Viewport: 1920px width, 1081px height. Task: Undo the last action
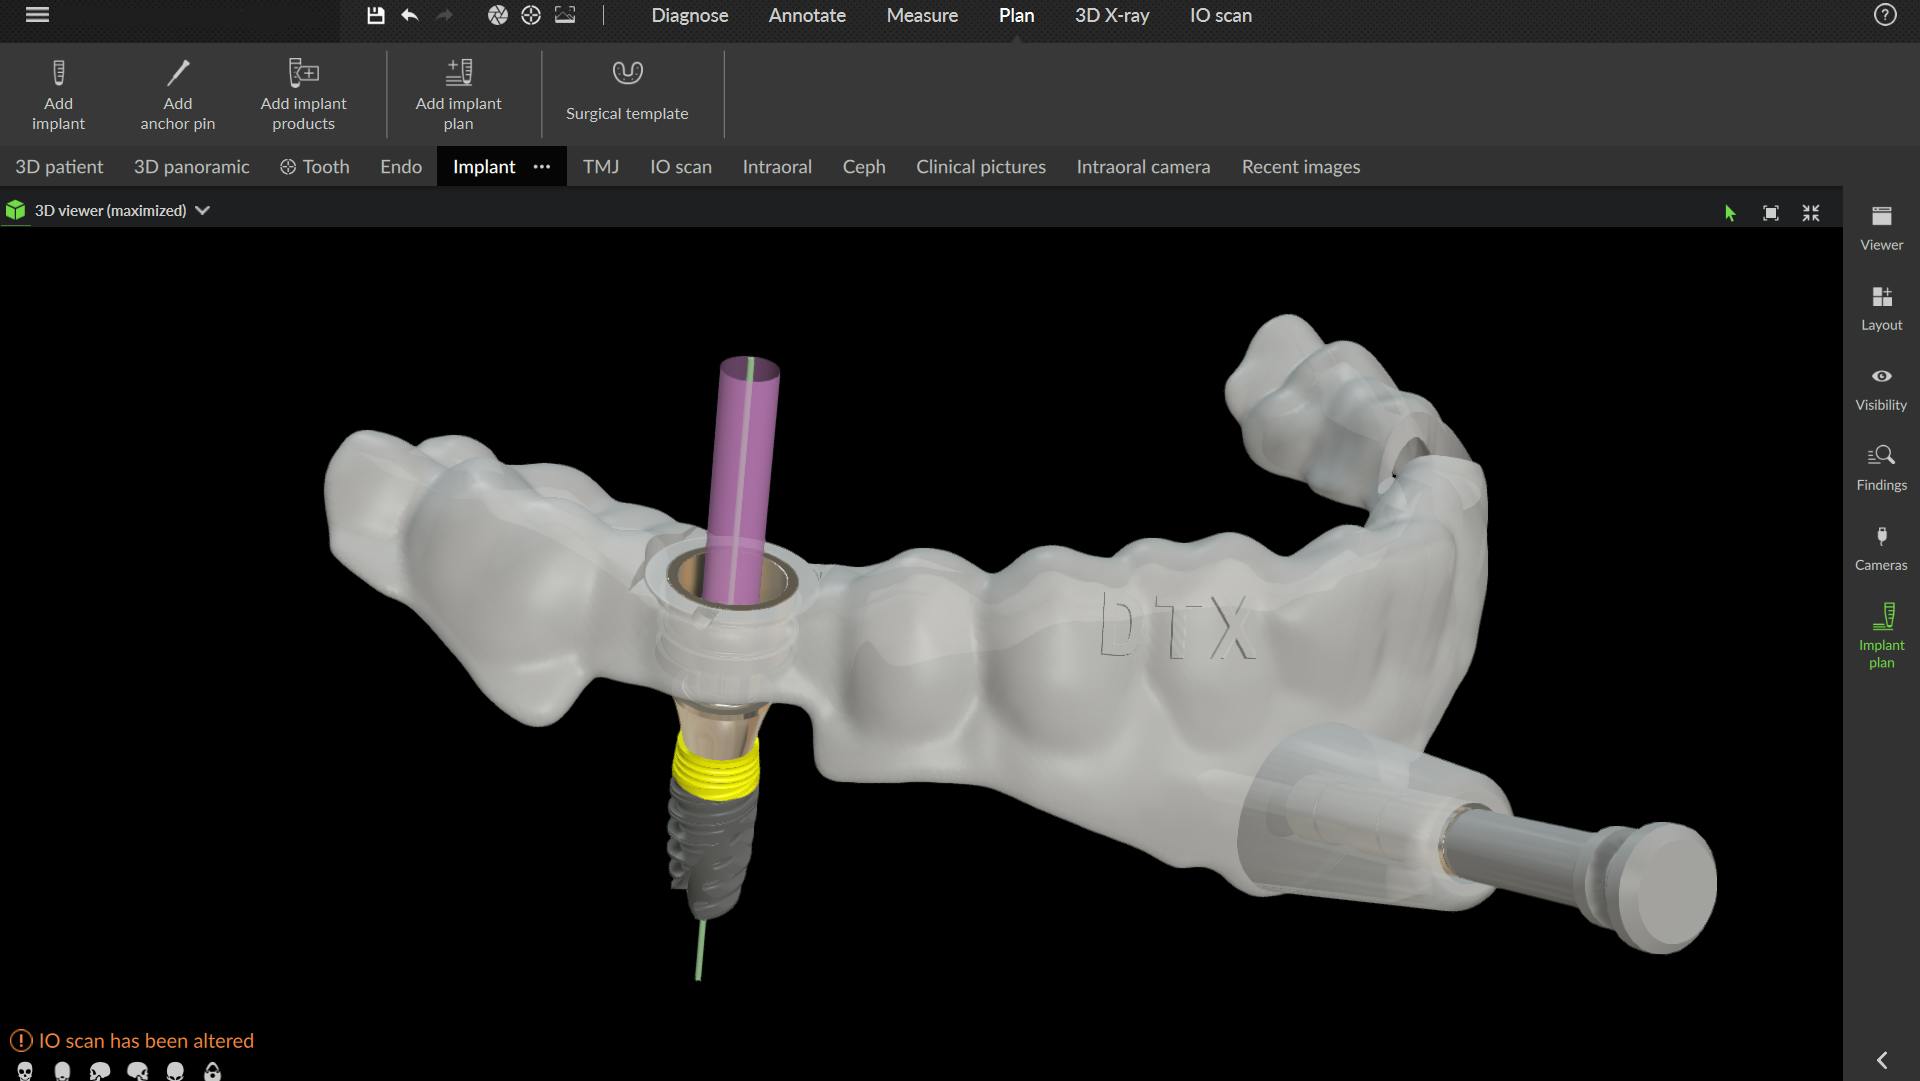click(x=410, y=15)
